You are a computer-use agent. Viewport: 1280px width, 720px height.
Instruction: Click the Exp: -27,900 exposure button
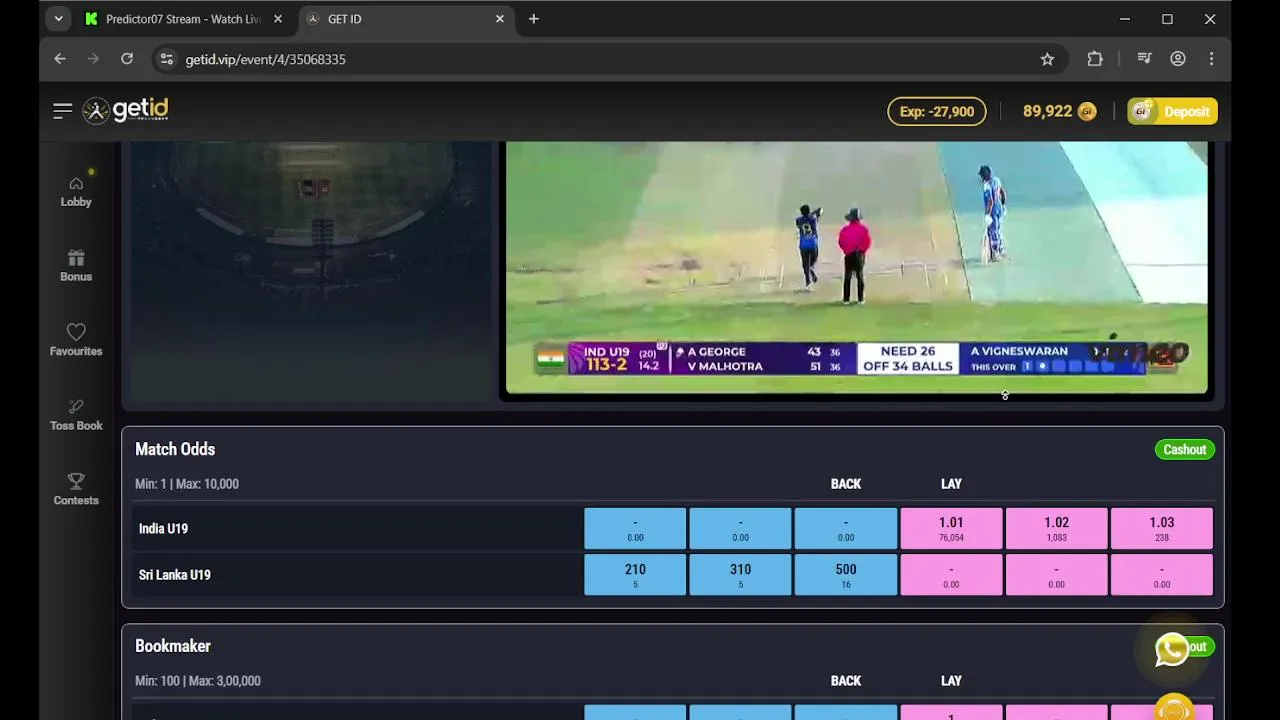point(937,111)
